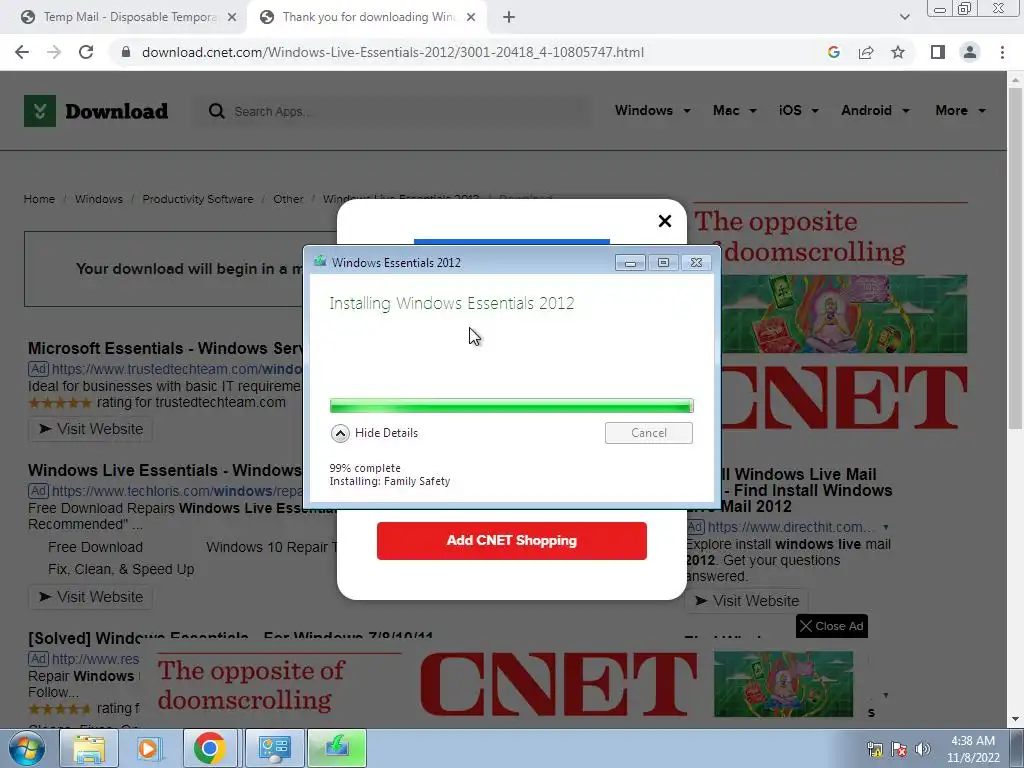Image resolution: width=1024 pixels, height=768 pixels.
Task: Visit Website for directhit ad
Action: click(x=746, y=601)
